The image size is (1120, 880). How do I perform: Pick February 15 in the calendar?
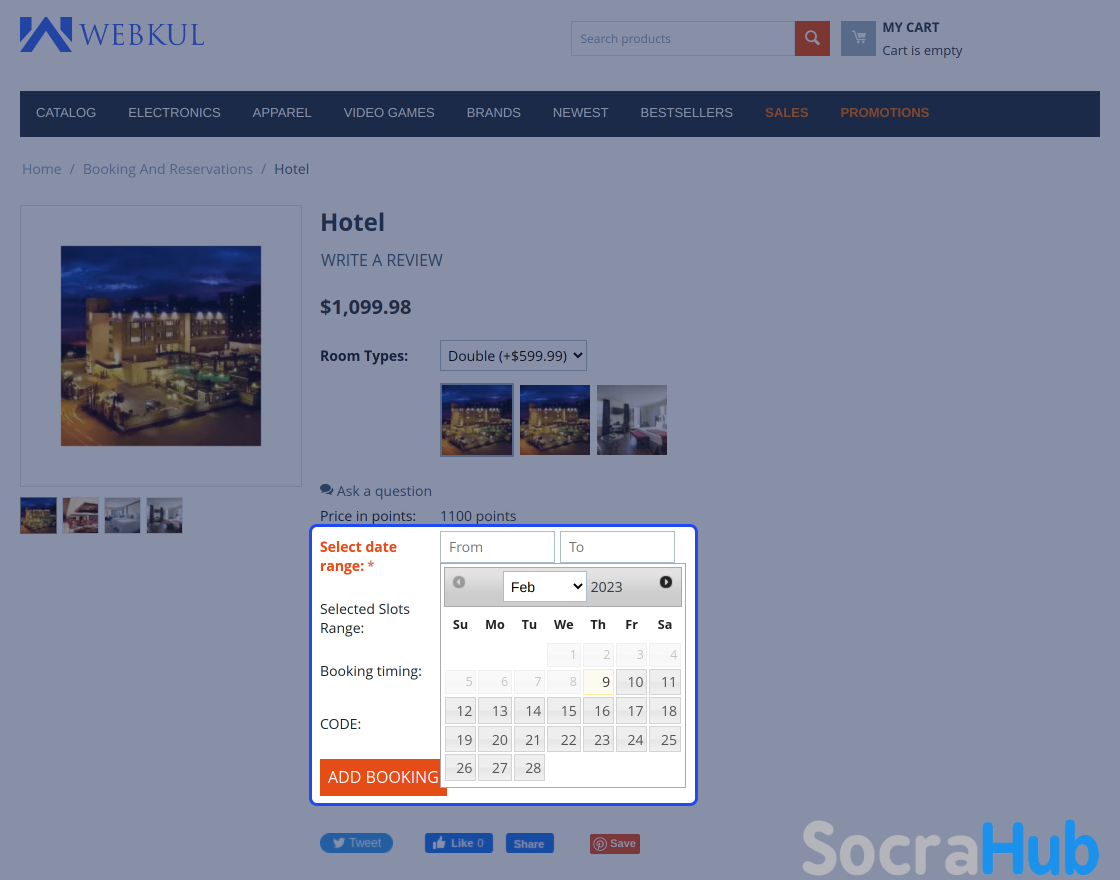[x=564, y=711]
